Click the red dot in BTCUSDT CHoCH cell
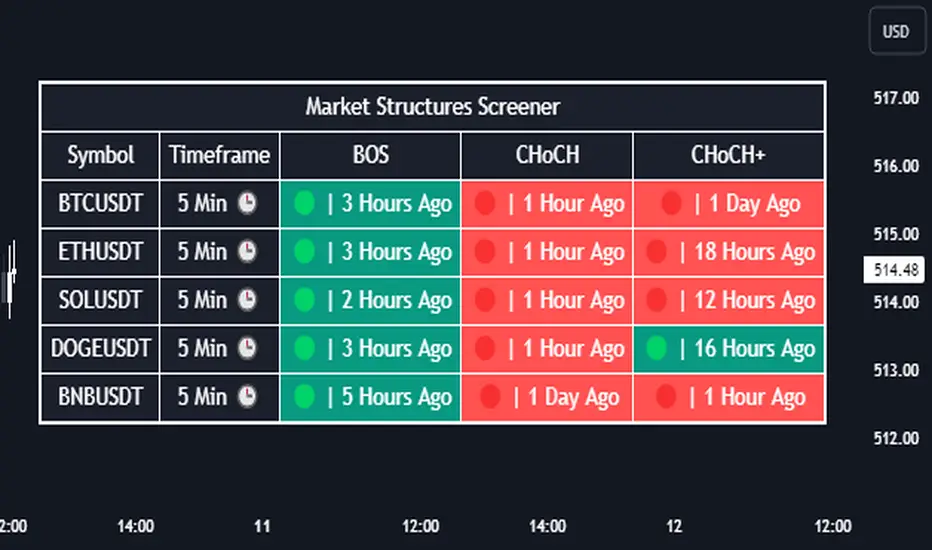The width and height of the screenshot is (932, 550). point(485,204)
